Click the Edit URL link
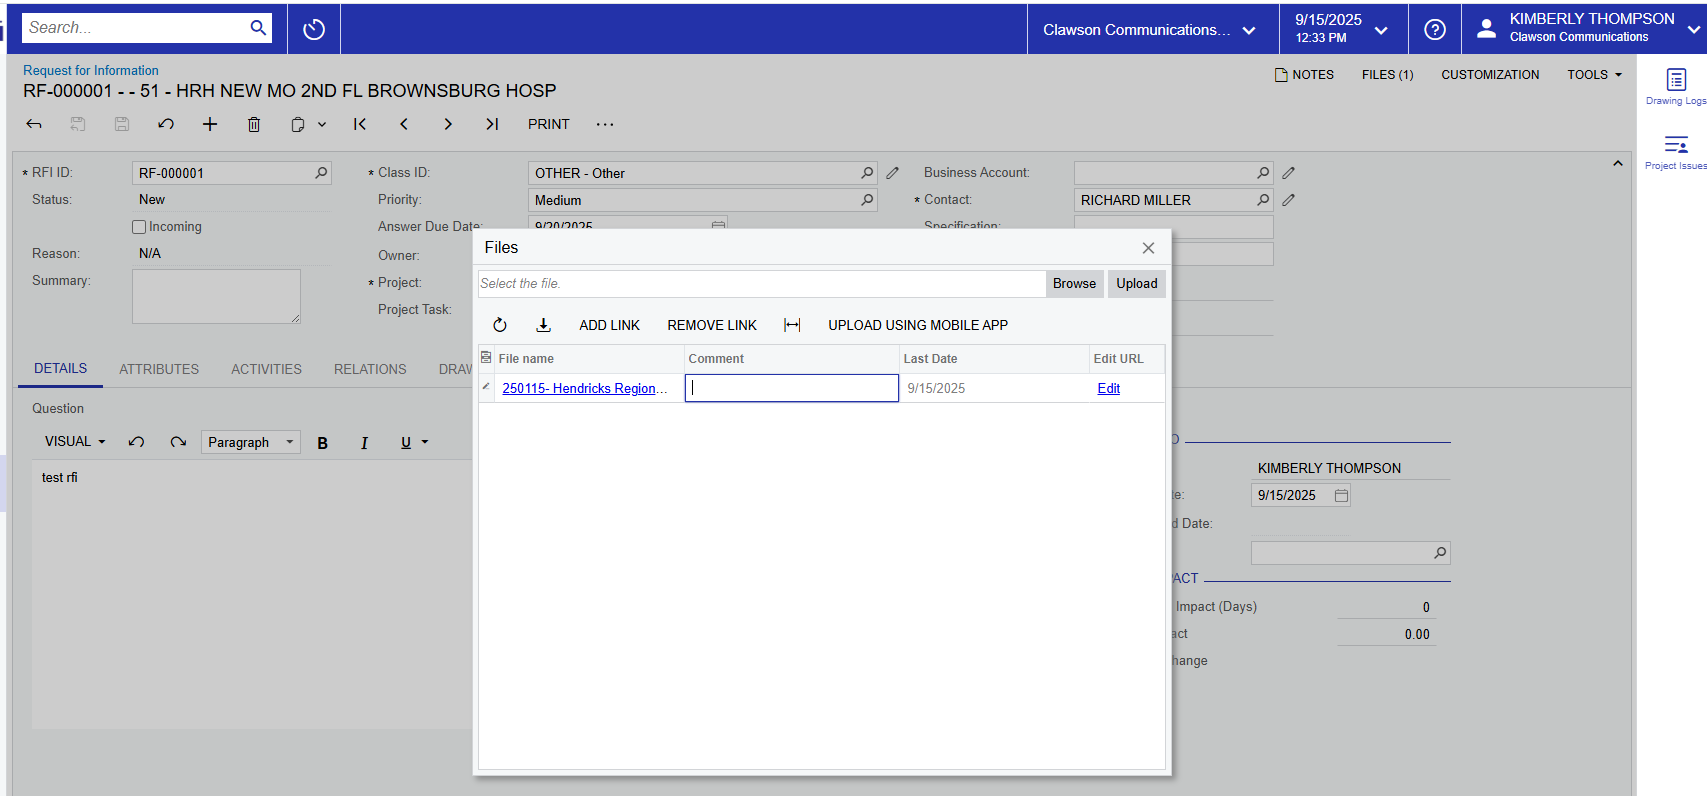The height and width of the screenshot is (796, 1707). [x=1108, y=388]
